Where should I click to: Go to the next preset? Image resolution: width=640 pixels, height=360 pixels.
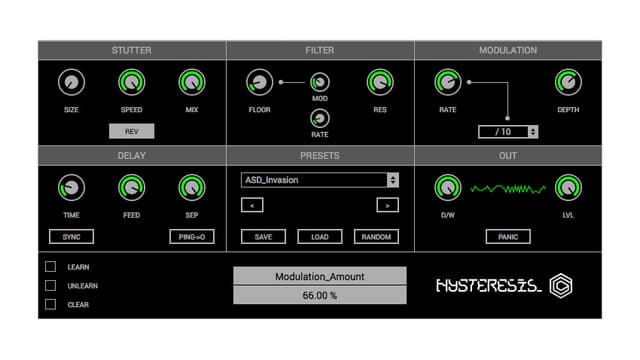(387, 205)
